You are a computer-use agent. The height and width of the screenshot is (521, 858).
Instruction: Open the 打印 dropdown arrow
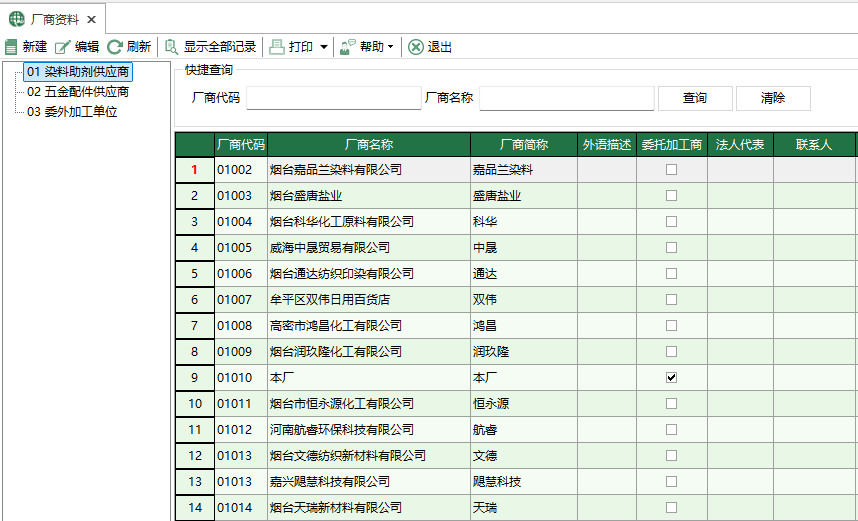(x=323, y=48)
